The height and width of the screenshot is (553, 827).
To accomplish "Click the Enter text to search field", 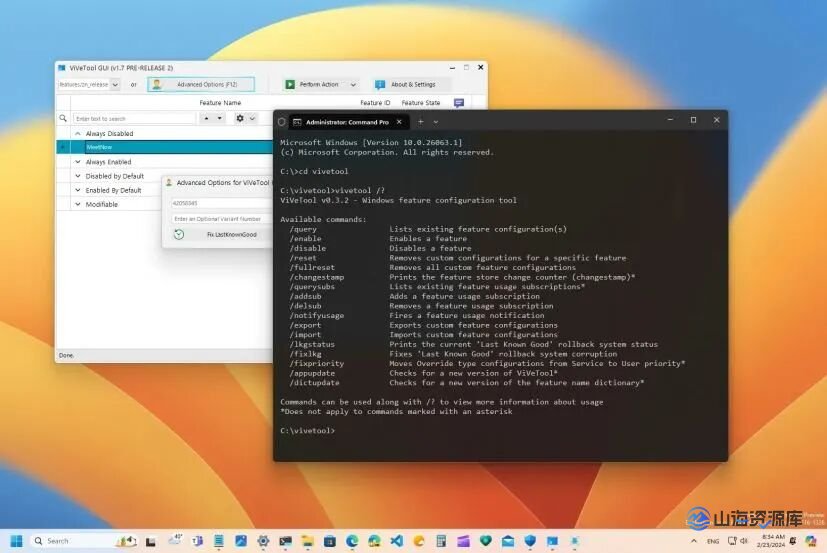I will point(133,119).
